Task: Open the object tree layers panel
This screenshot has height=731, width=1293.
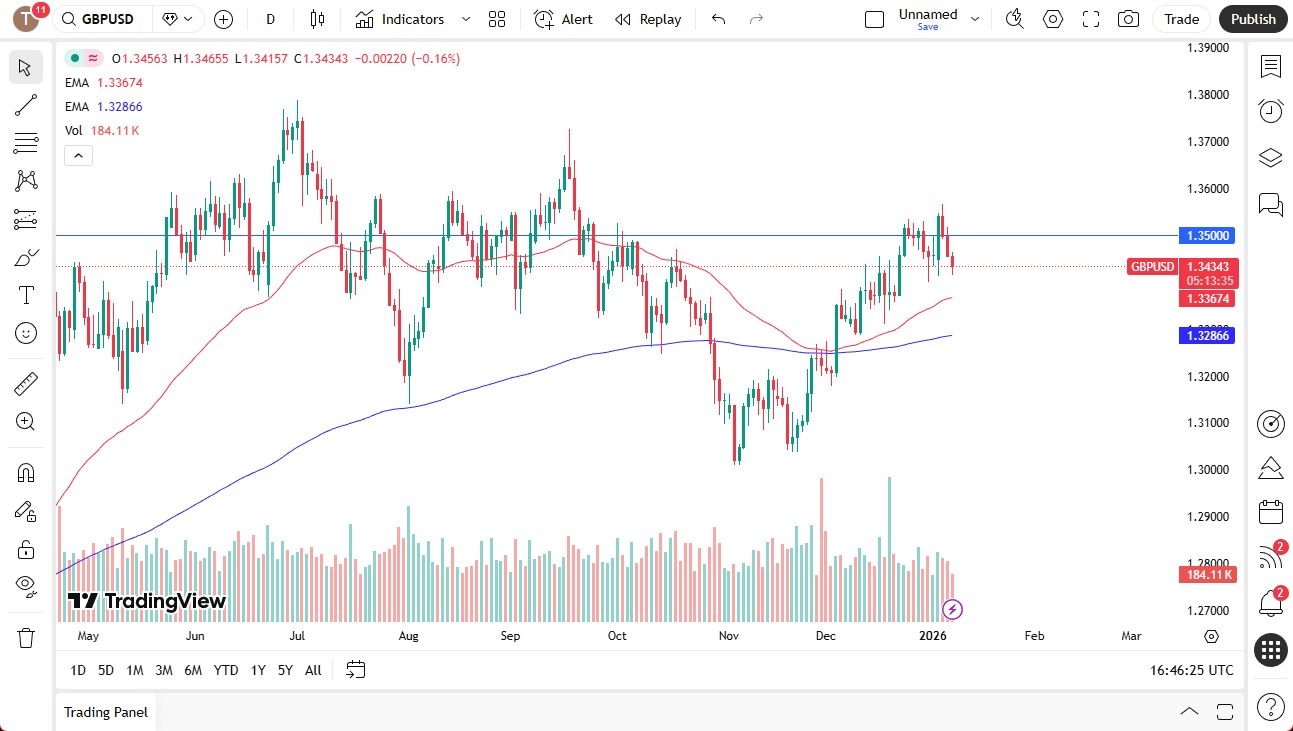Action: pyautogui.click(x=1271, y=157)
